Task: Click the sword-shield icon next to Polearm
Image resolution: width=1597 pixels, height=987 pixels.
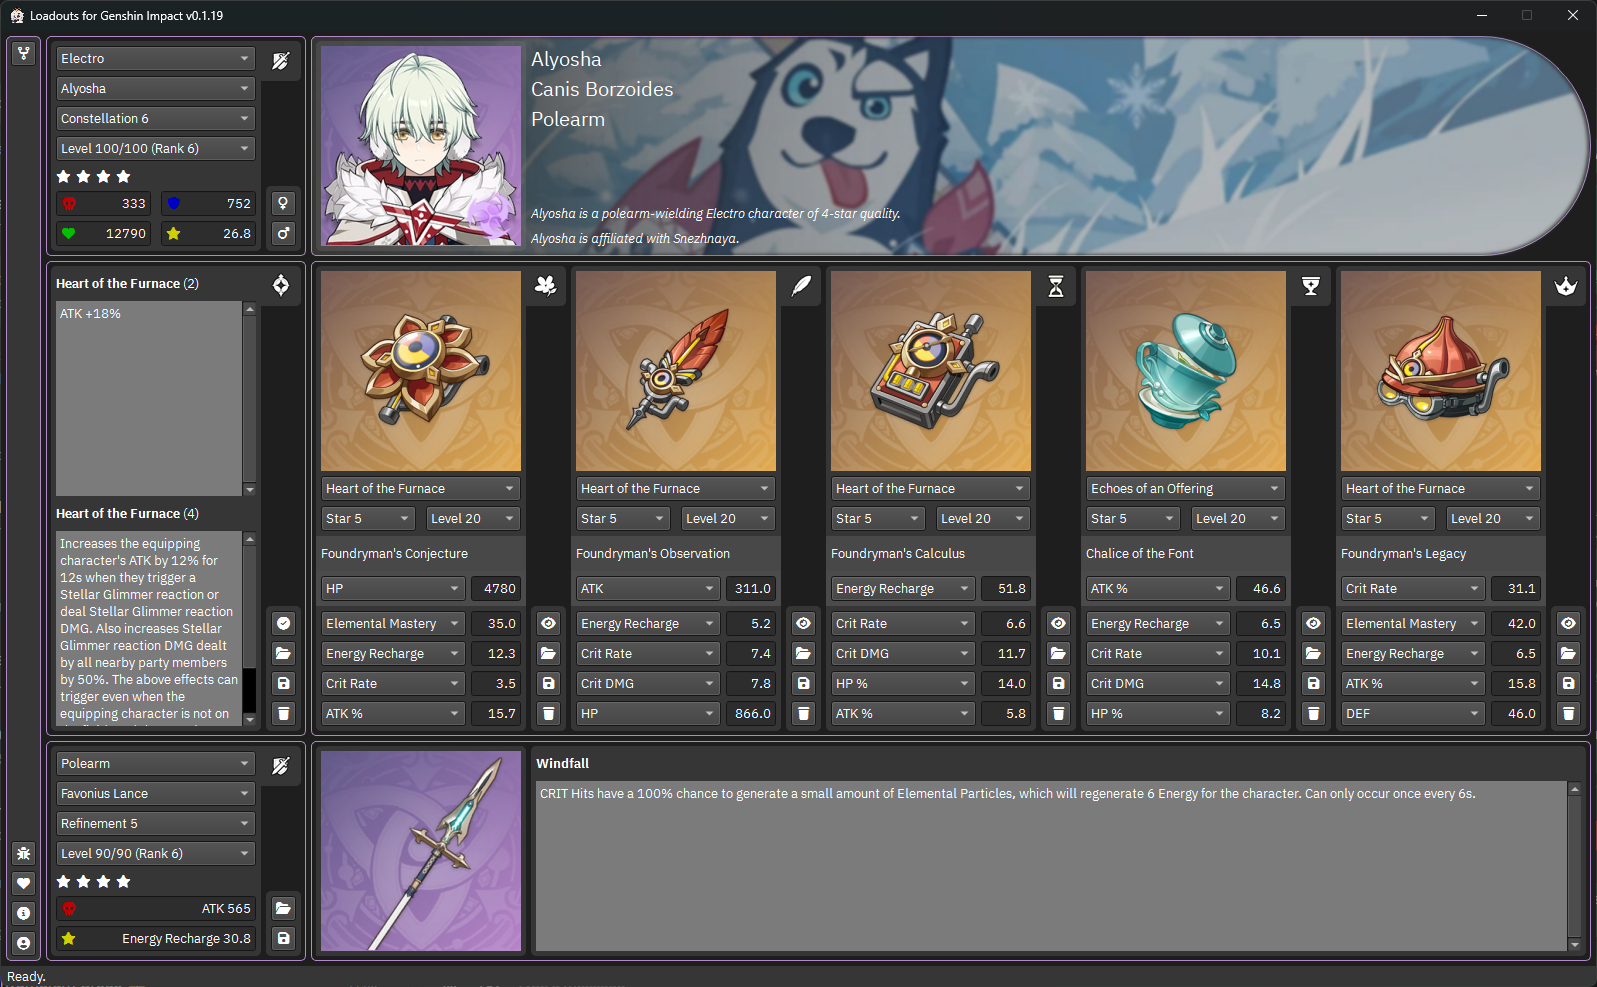Action: pos(281,765)
